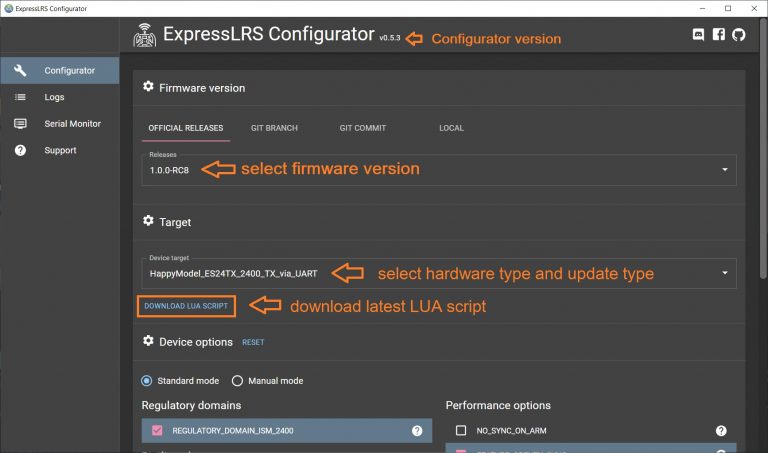768x453 pixels.
Task: Open the Discord chat icon in header
Action: [698, 34]
